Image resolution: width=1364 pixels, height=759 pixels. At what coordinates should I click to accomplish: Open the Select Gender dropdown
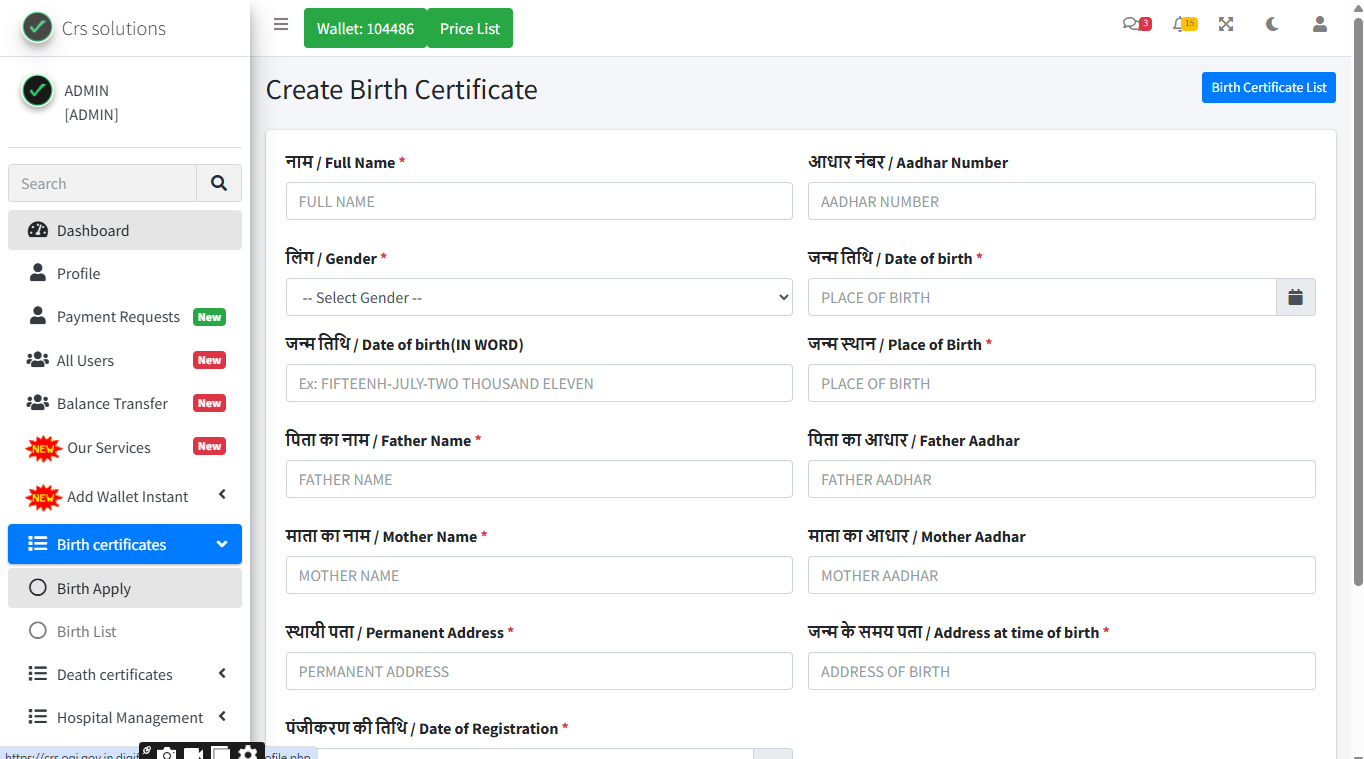pos(539,297)
